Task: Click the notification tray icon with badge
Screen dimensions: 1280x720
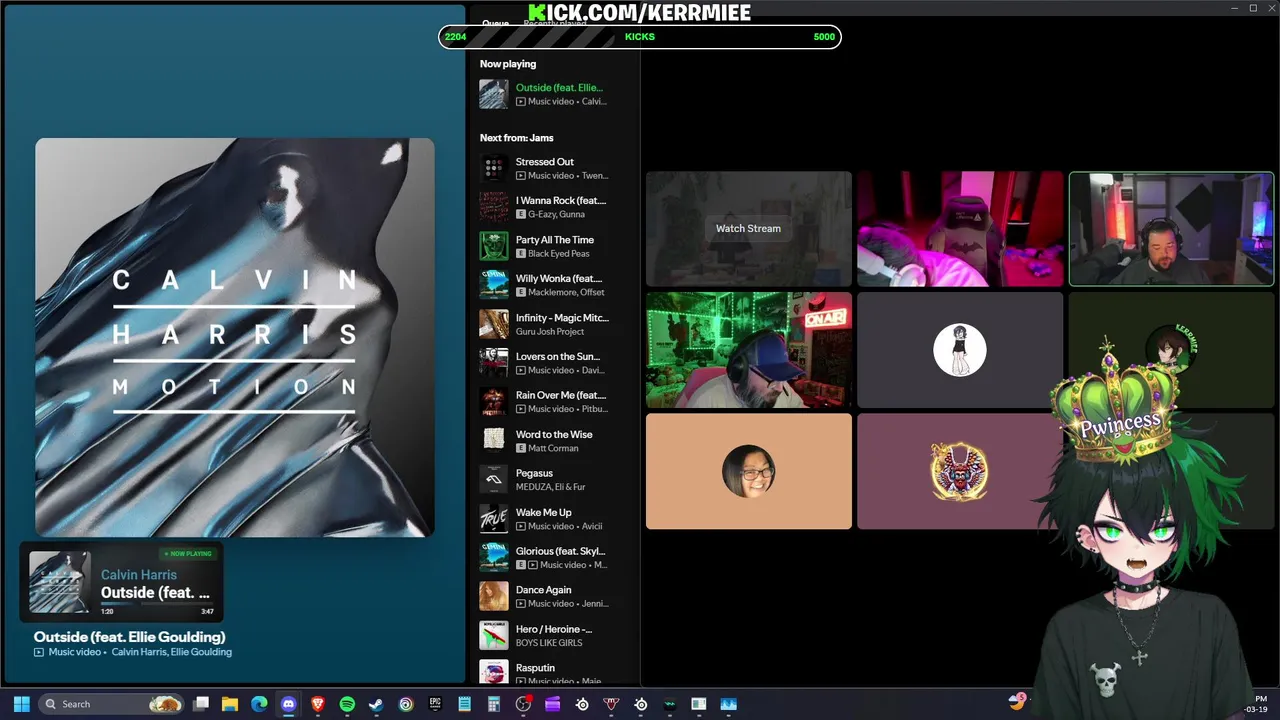Action: (1017, 702)
